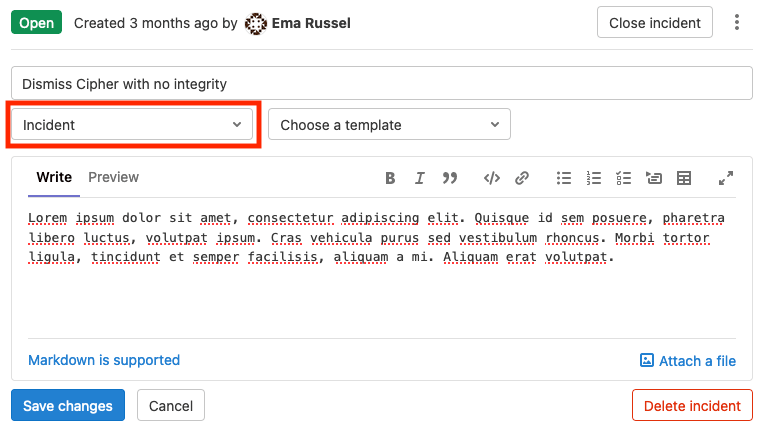Apply bold formatting in the editor toolbar
The width and height of the screenshot is (762, 425).
[x=391, y=178]
